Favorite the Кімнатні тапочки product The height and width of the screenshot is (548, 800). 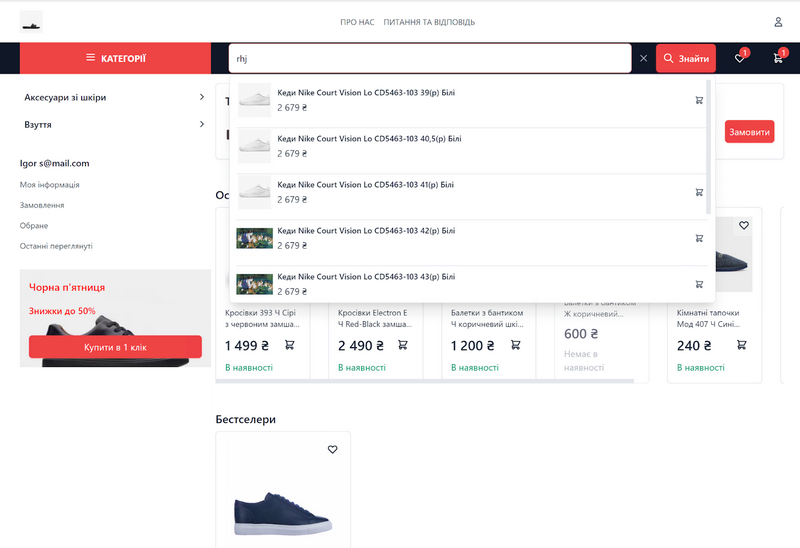743,225
